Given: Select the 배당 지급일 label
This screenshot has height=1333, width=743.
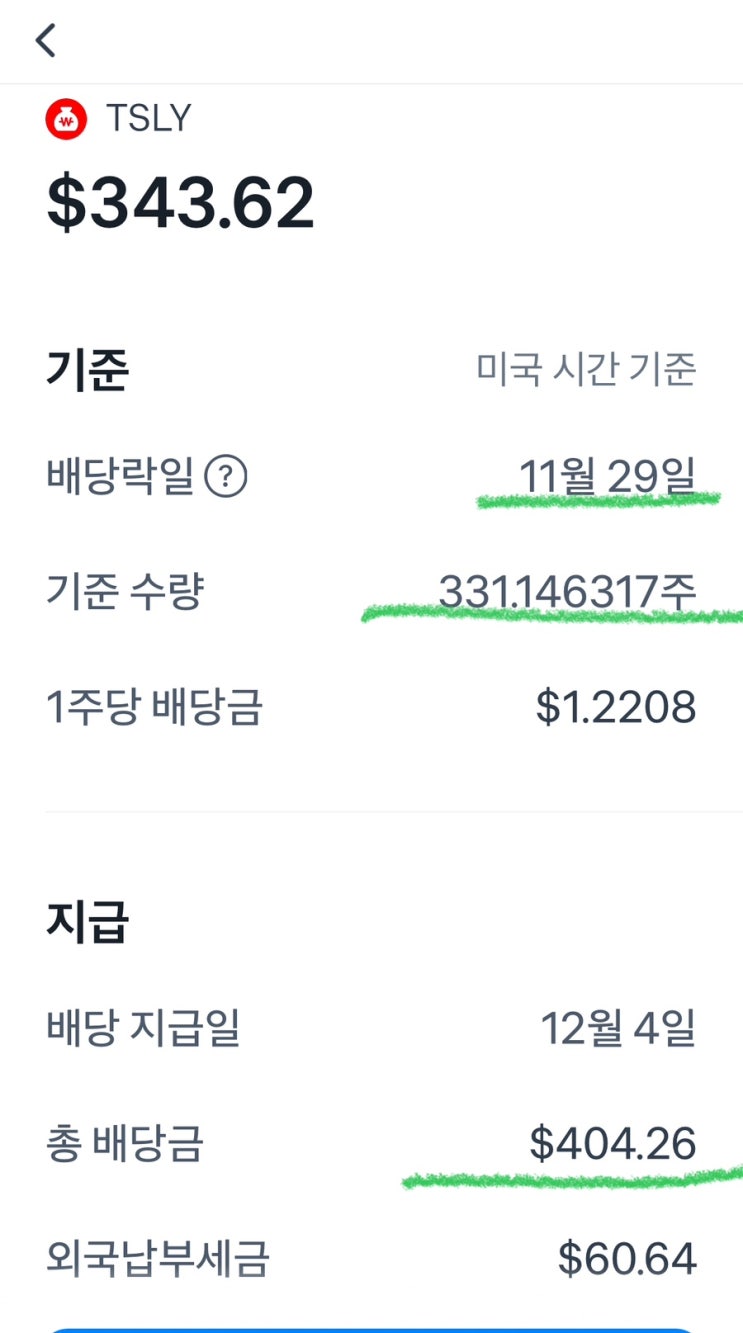Looking at the screenshot, I should click(143, 1028).
